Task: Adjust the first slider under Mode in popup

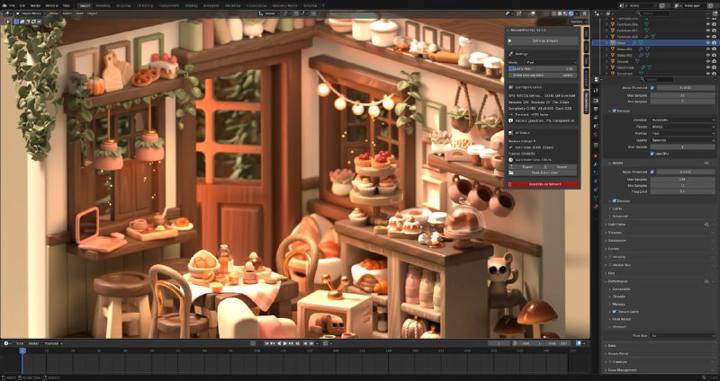Action: click(x=543, y=69)
